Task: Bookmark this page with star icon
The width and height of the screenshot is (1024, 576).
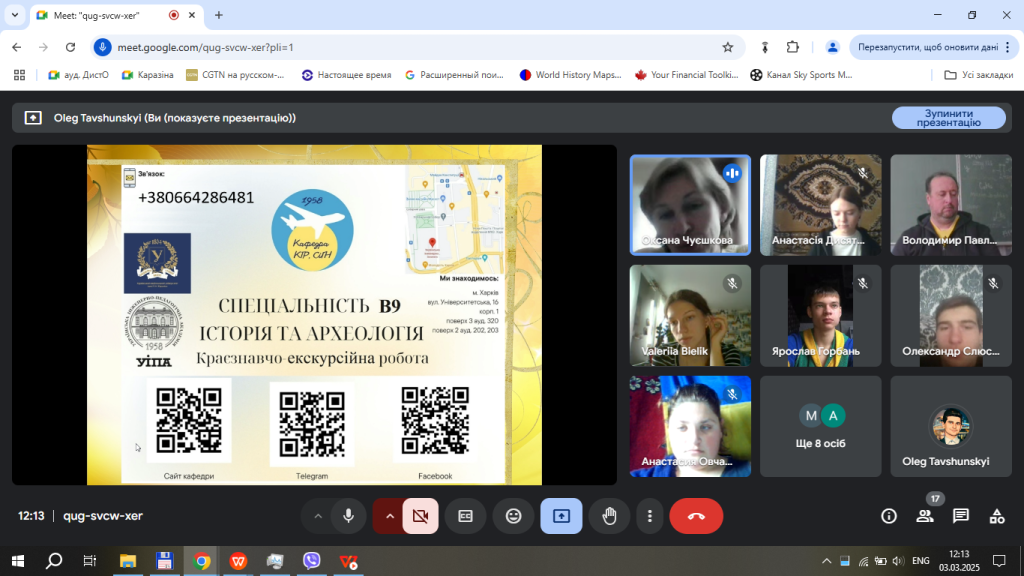Action: (x=728, y=47)
